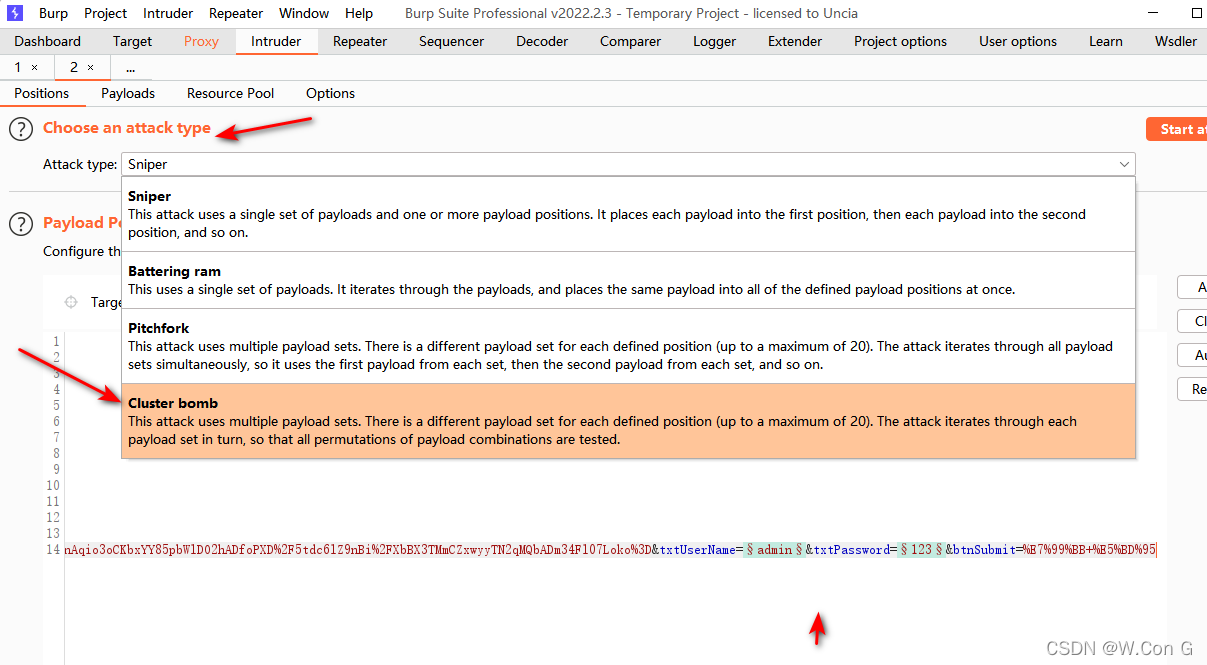
Task: Switch to the Proxy tab
Action: 201,41
